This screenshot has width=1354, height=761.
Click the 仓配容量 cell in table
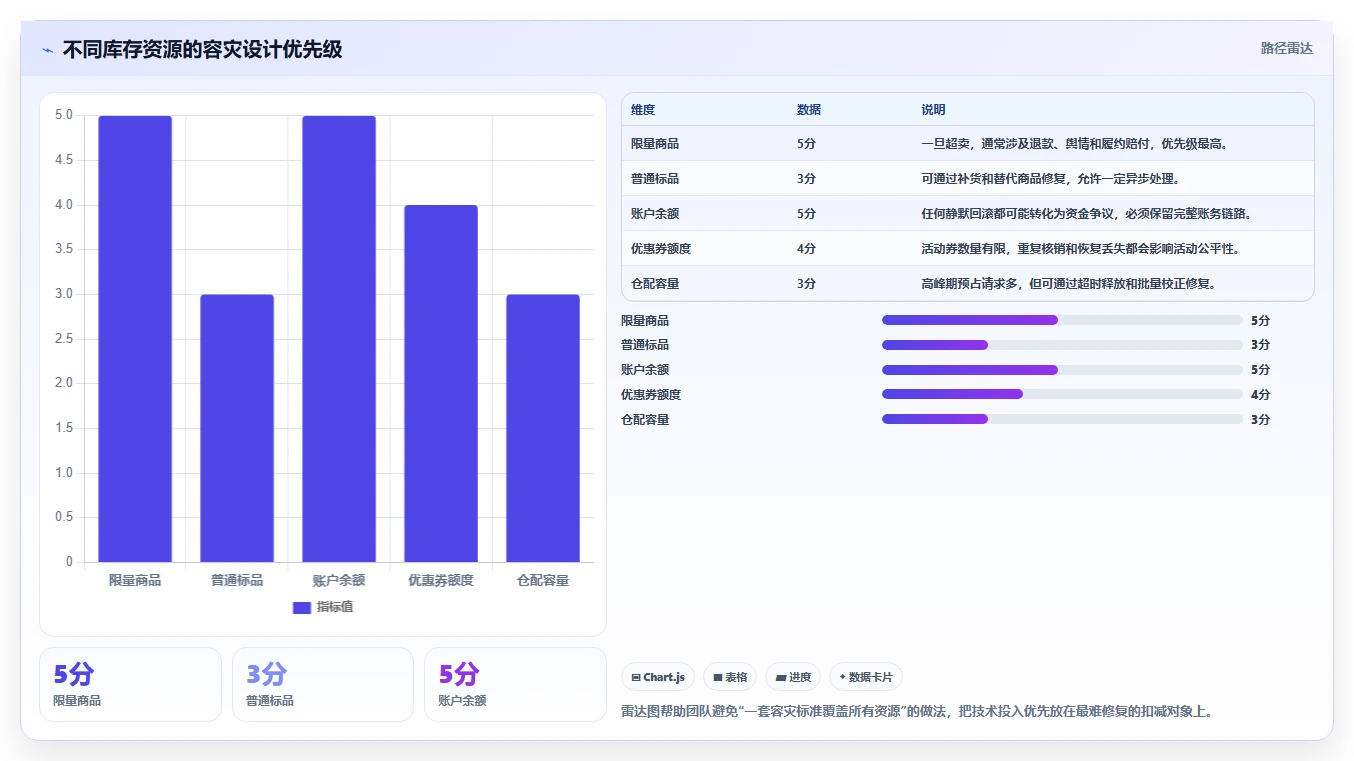coord(655,284)
